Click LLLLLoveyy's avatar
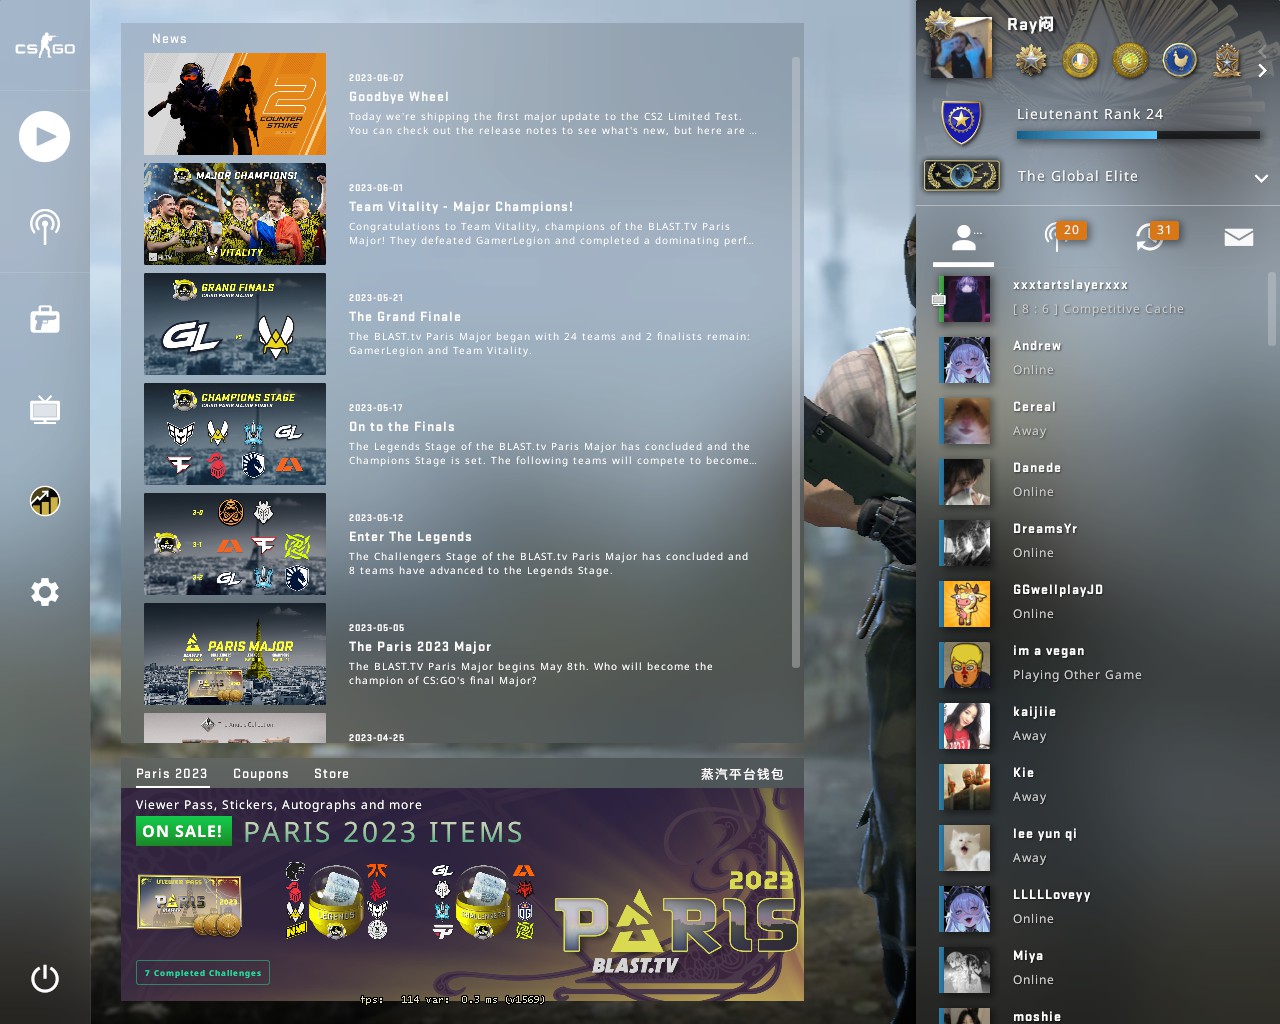This screenshot has width=1280, height=1024. [x=967, y=908]
